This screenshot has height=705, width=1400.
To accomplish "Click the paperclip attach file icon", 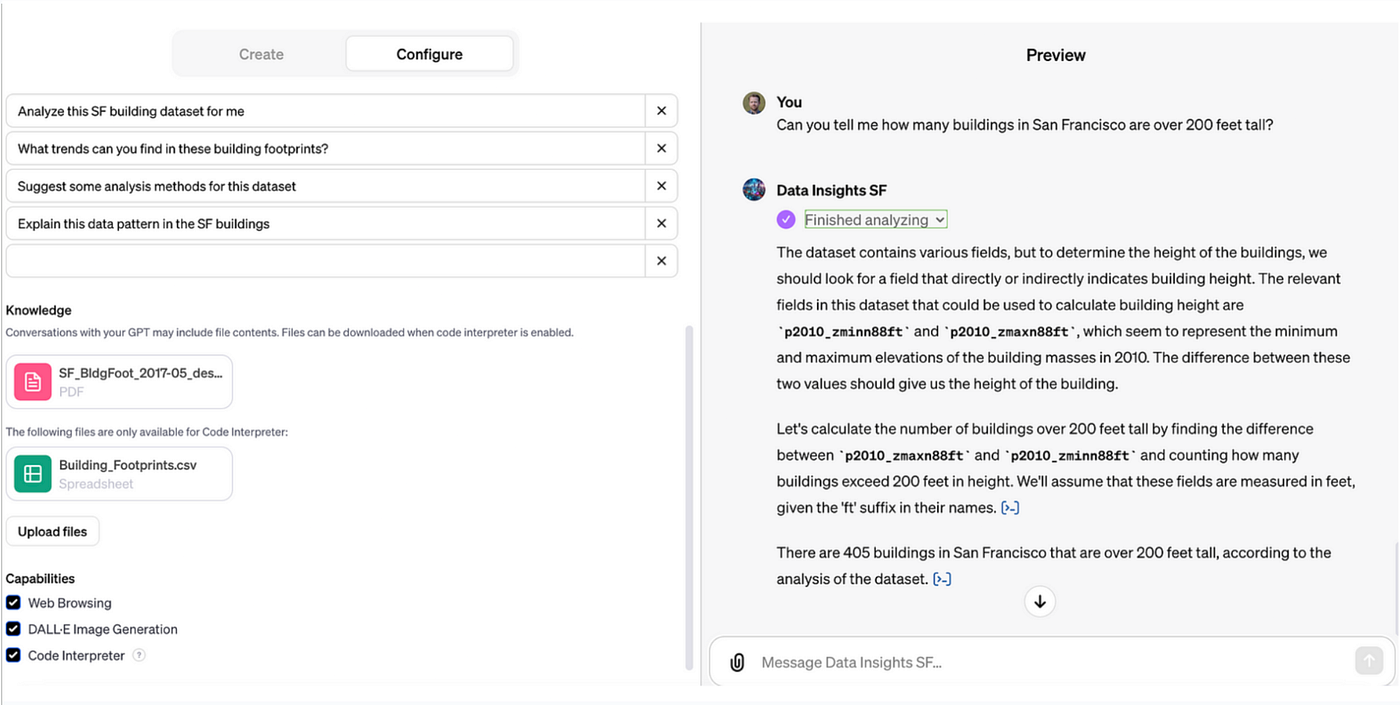I will (737, 662).
